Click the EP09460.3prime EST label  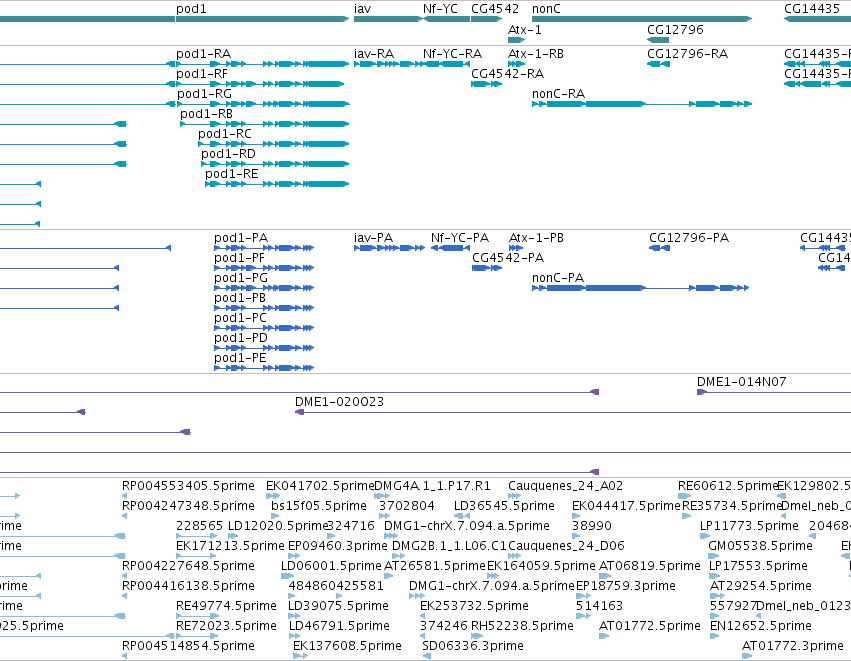coord(338,546)
